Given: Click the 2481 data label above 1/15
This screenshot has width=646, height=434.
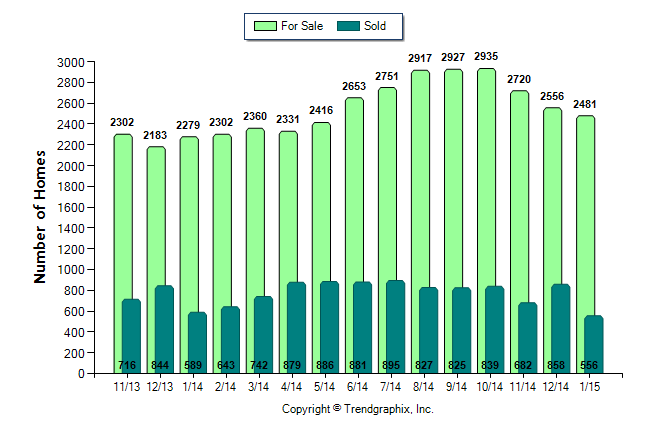Looking at the screenshot, I should pyautogui.click(x=585, y=105).
